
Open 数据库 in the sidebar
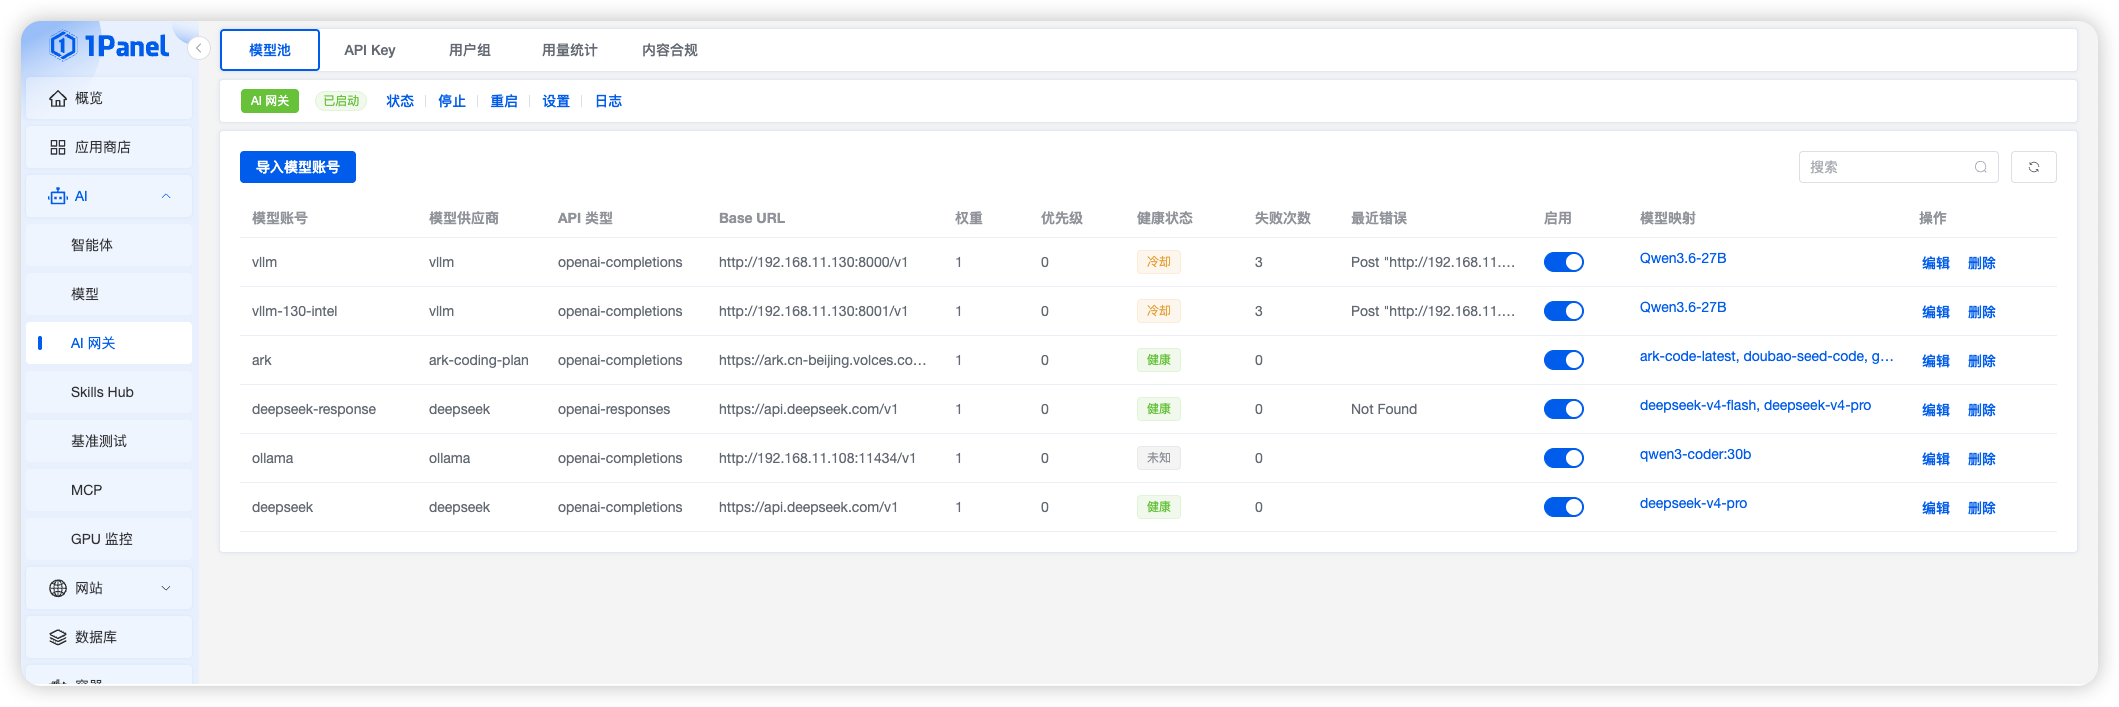[x=109, y=637]
